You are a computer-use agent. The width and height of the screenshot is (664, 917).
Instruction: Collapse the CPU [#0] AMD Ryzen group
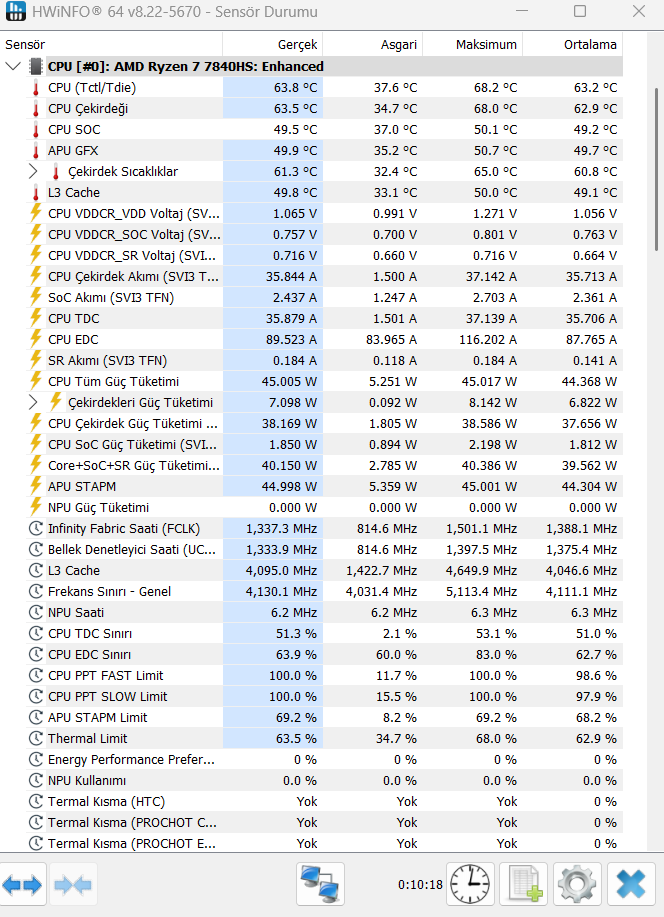click(13, 66)
